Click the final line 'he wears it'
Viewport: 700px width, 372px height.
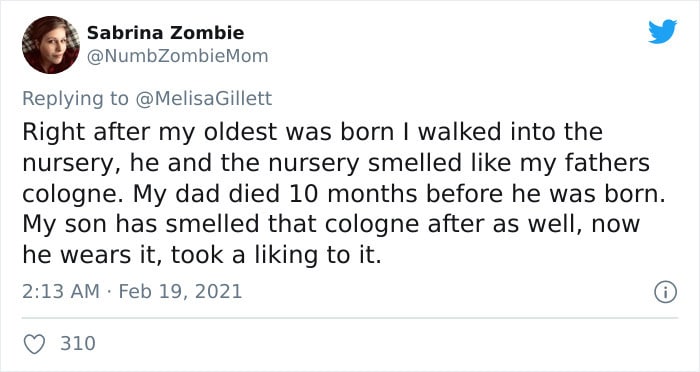202,255
